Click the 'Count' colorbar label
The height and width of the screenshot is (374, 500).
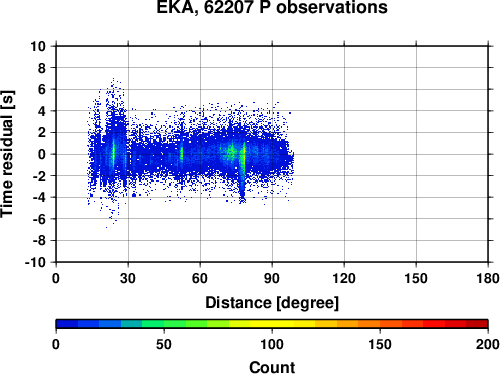(x=272, y=367)
